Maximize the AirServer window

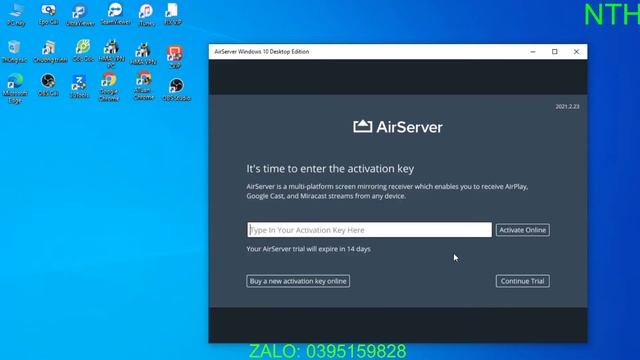coord(555,52)
